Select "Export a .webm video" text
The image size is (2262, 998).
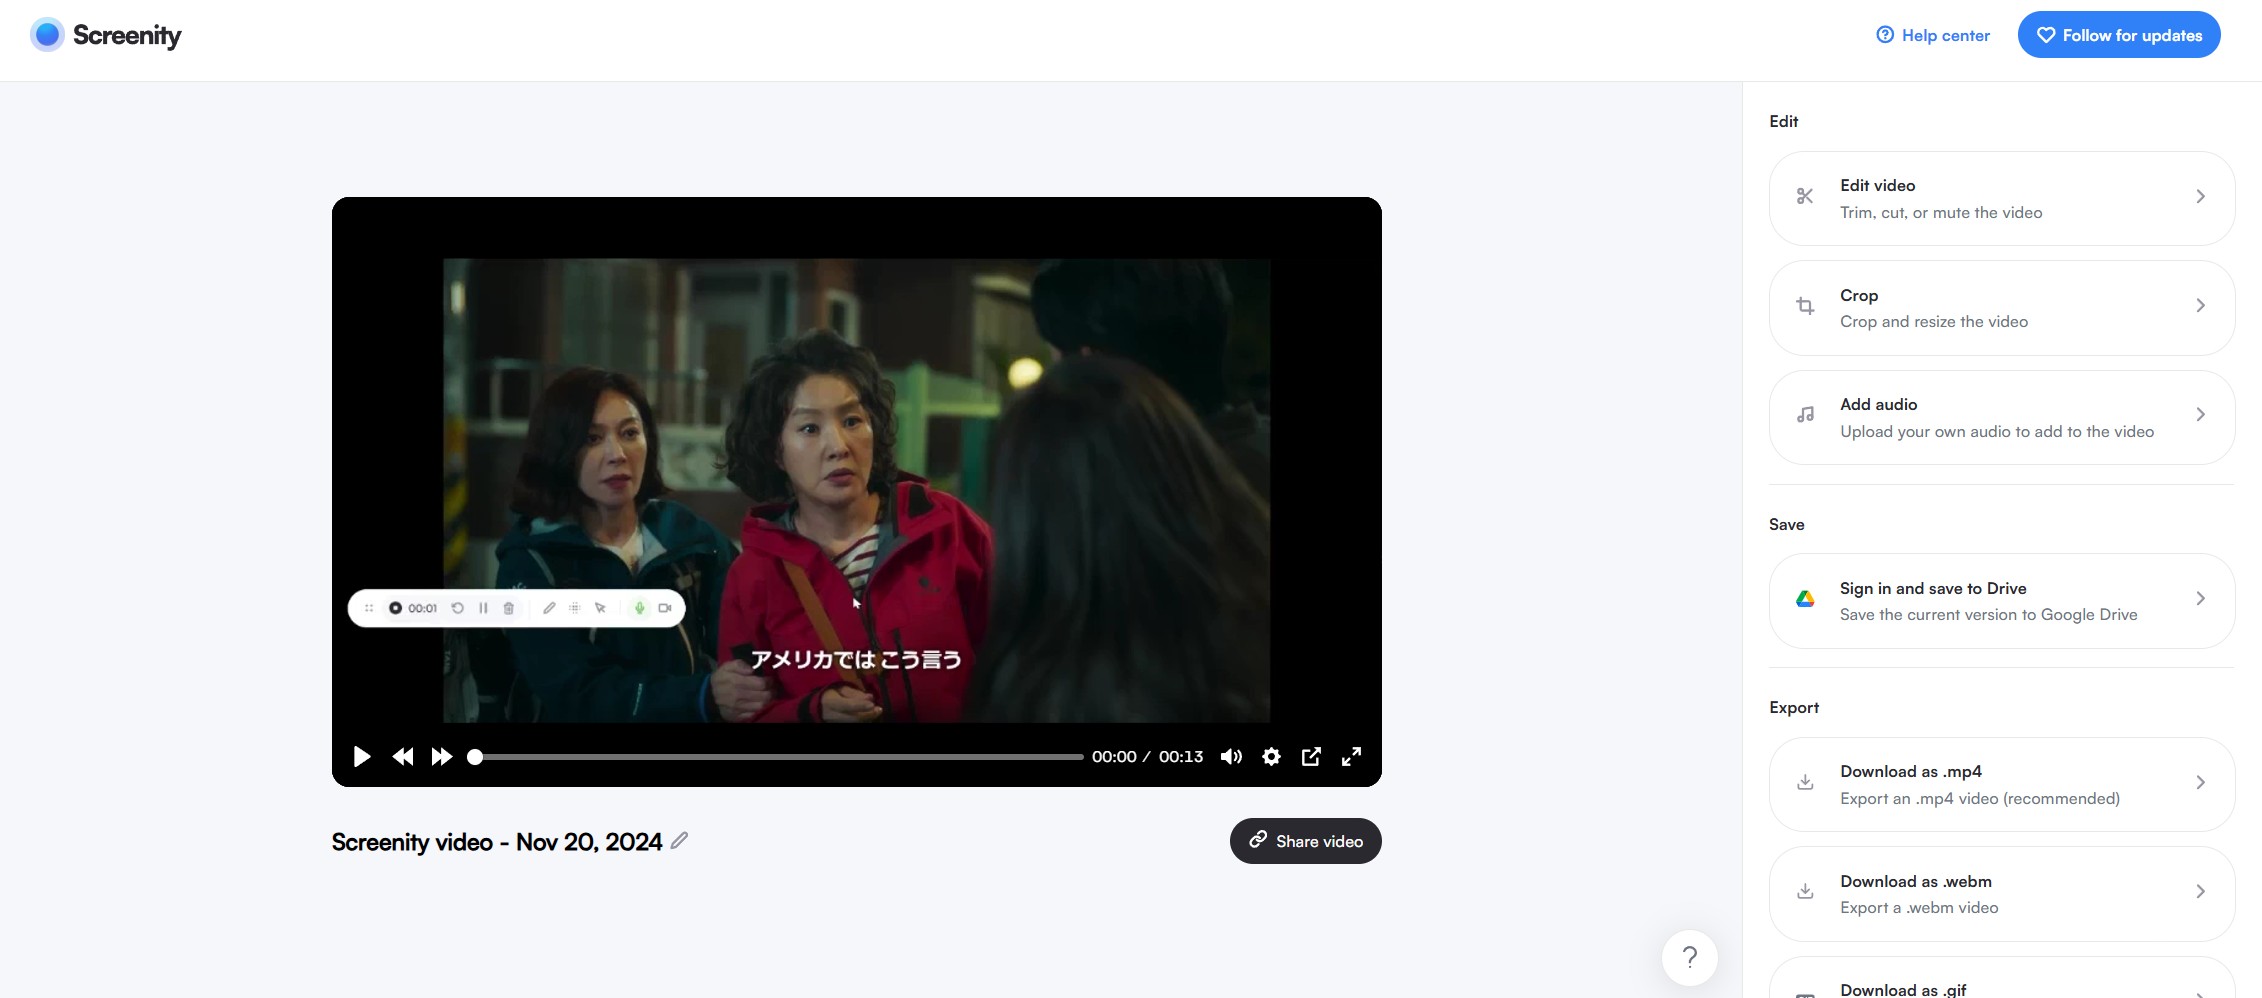[x=1919, y=908]
